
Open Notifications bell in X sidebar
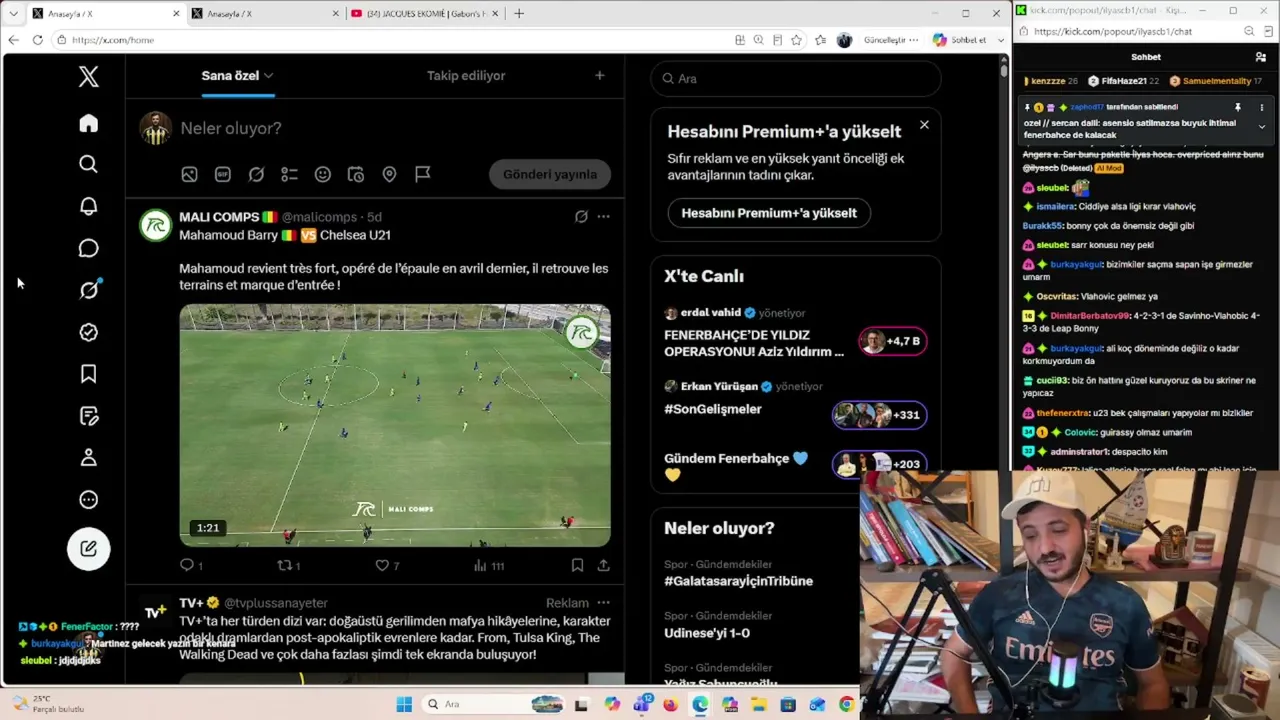point(89,206)
